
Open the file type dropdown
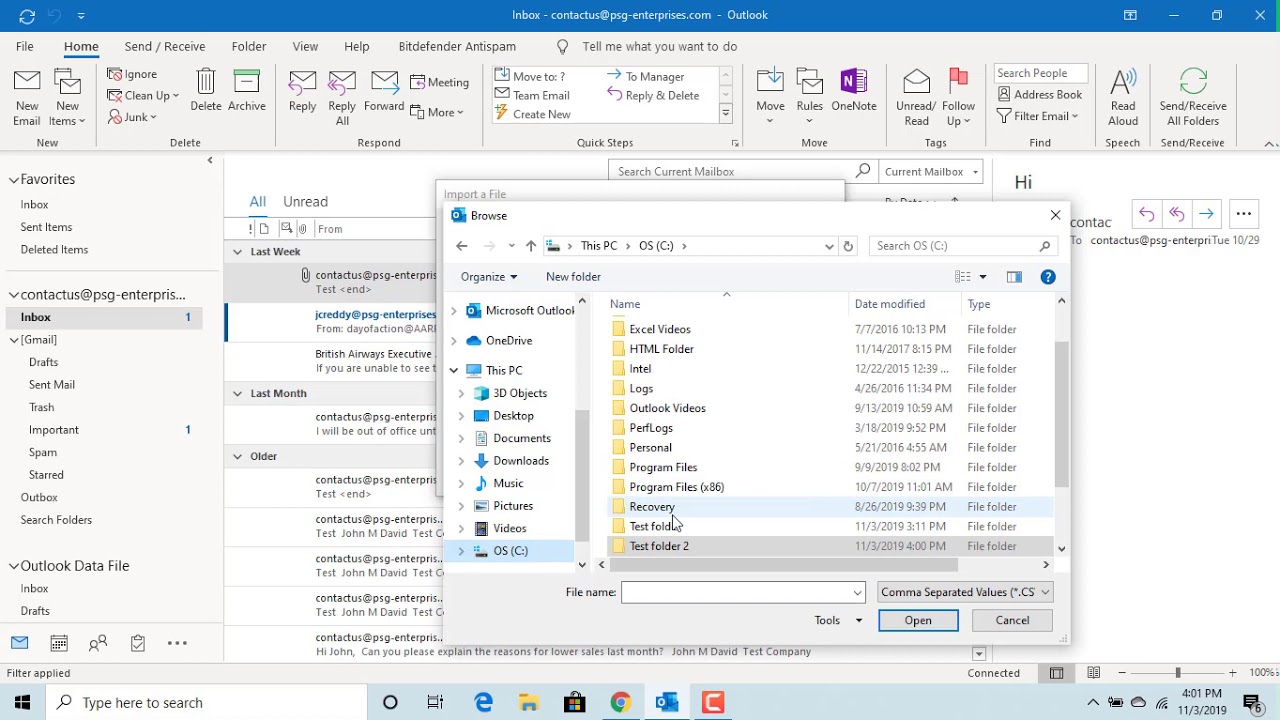click(964, 592)
